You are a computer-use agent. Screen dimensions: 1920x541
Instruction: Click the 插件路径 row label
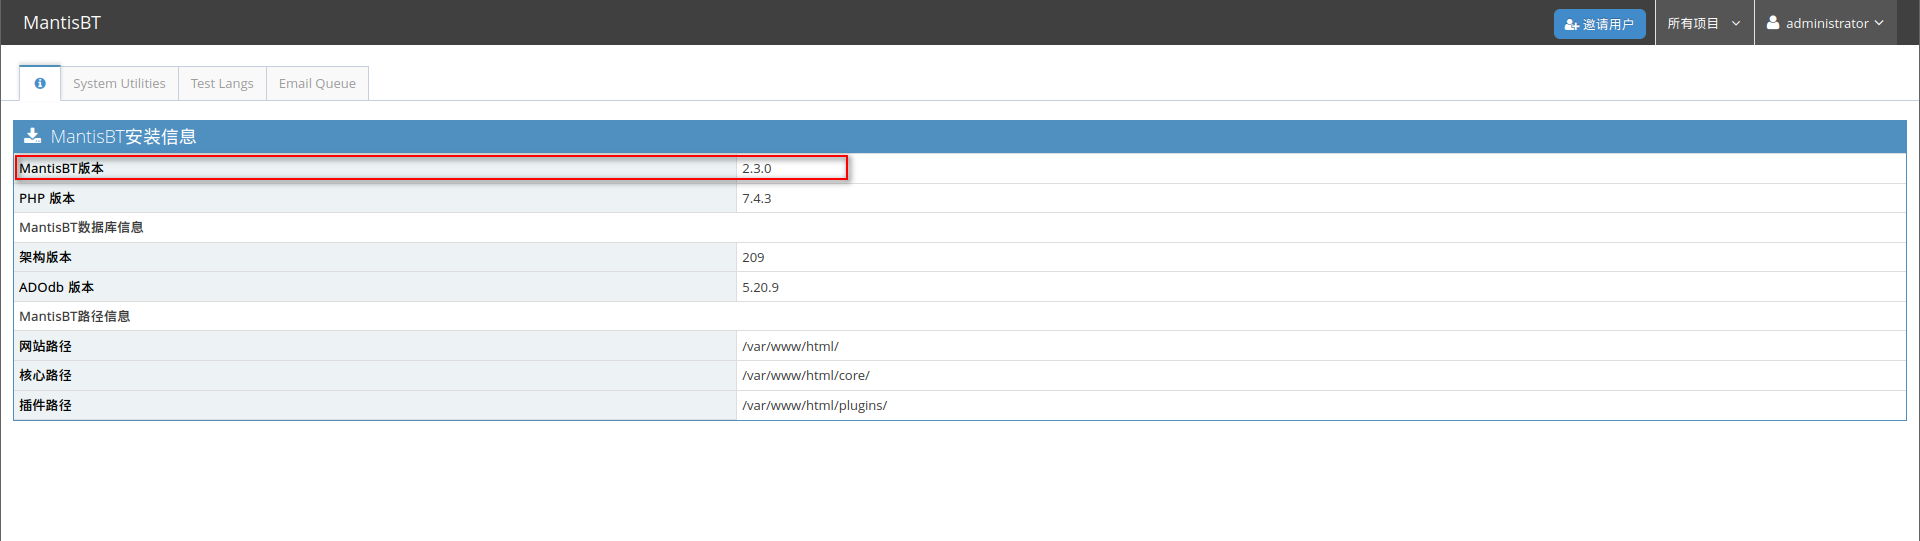click(x=45, y=405)
